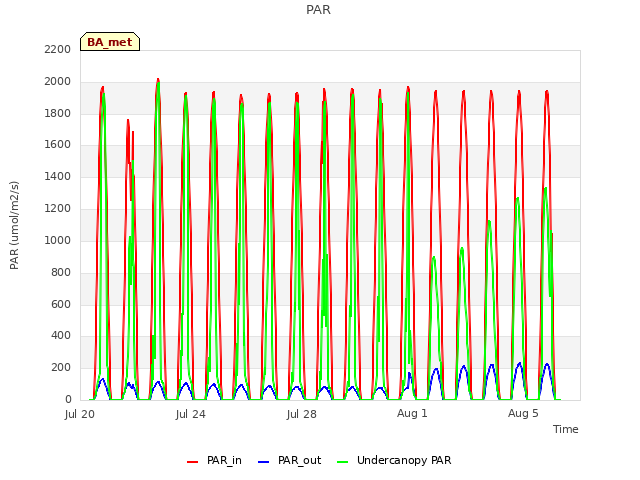Click the 1600 y-axis tick label
Viewport: 640px width, 480px height.
point(58,144)
